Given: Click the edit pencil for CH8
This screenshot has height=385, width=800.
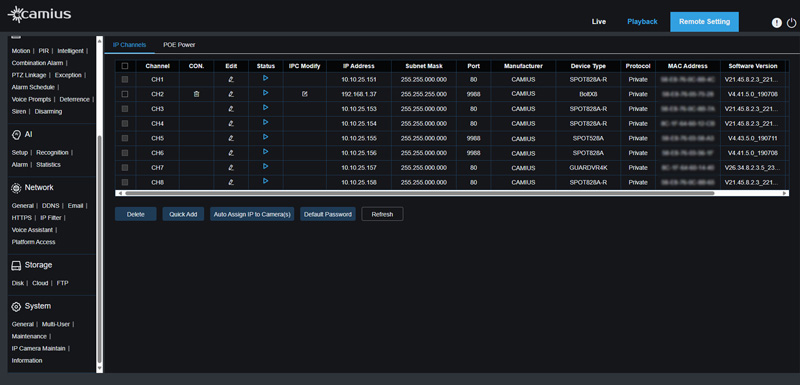Looking at the screenshot, I should coord(231,182).
